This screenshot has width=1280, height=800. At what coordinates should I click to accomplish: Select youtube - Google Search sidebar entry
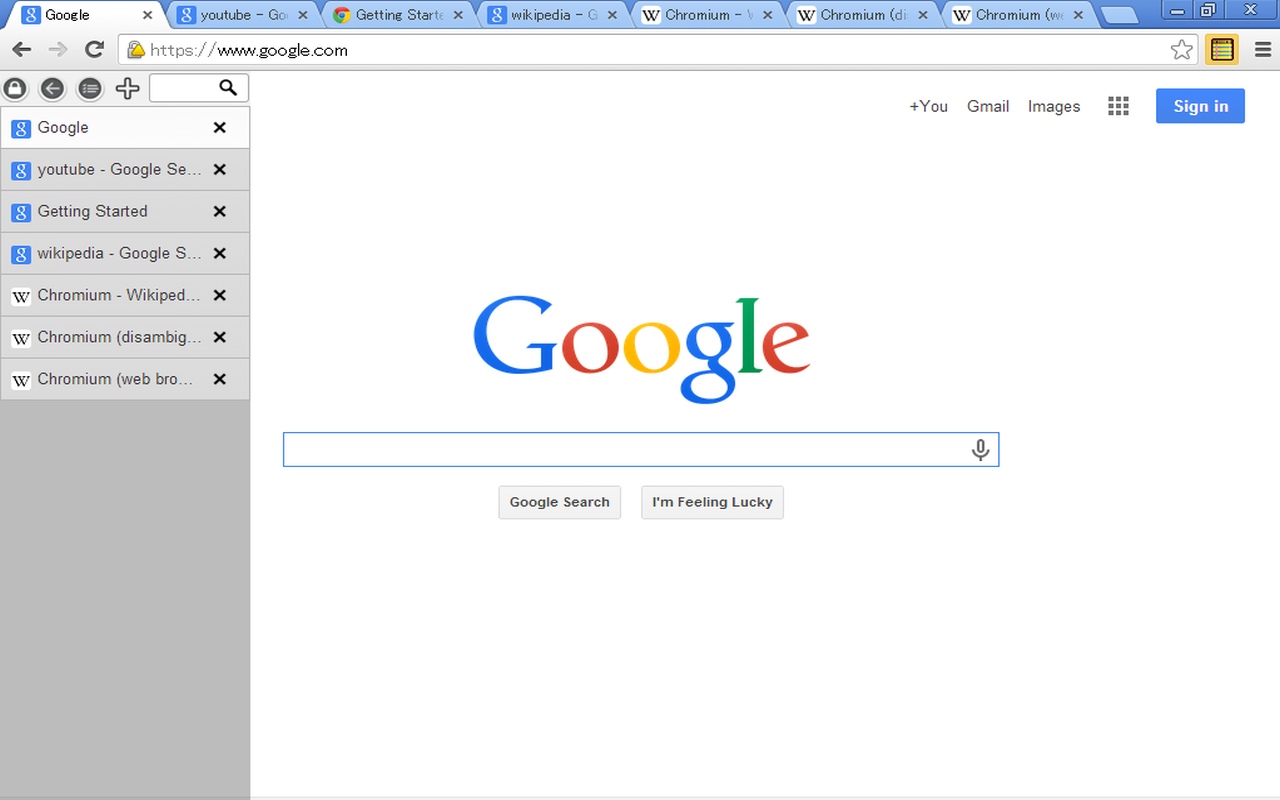coord(125,170)
